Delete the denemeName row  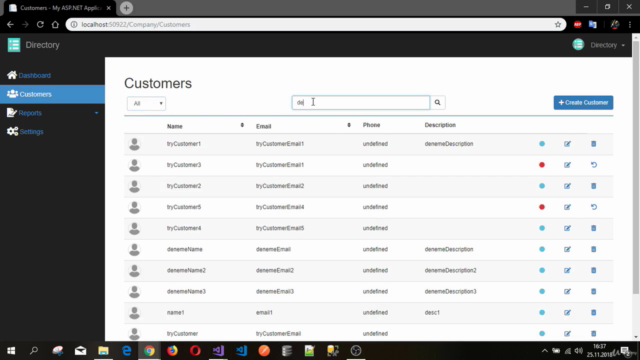tap(593, 249)
